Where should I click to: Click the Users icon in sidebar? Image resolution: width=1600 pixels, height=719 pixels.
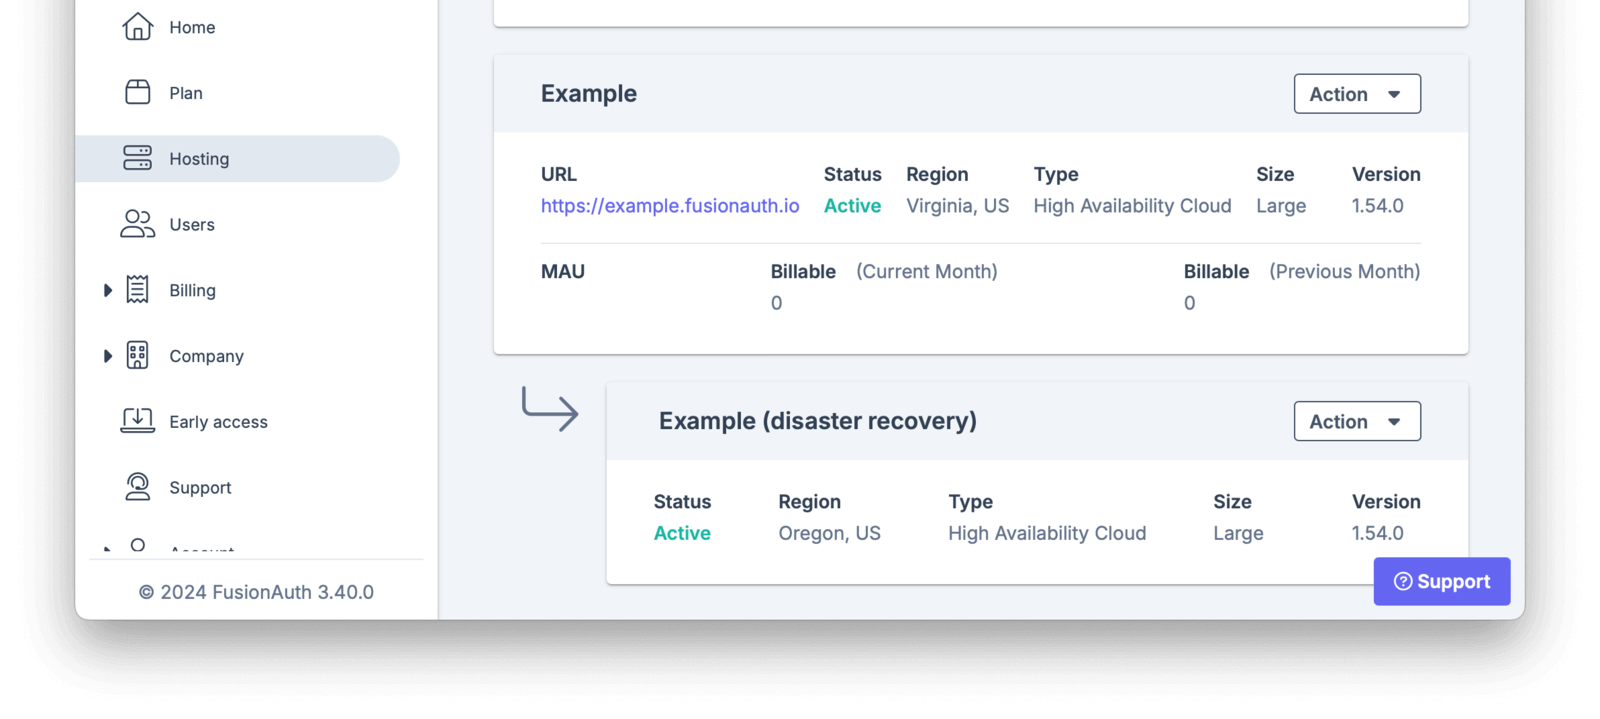pyautogui.click(x=138, y=224)
